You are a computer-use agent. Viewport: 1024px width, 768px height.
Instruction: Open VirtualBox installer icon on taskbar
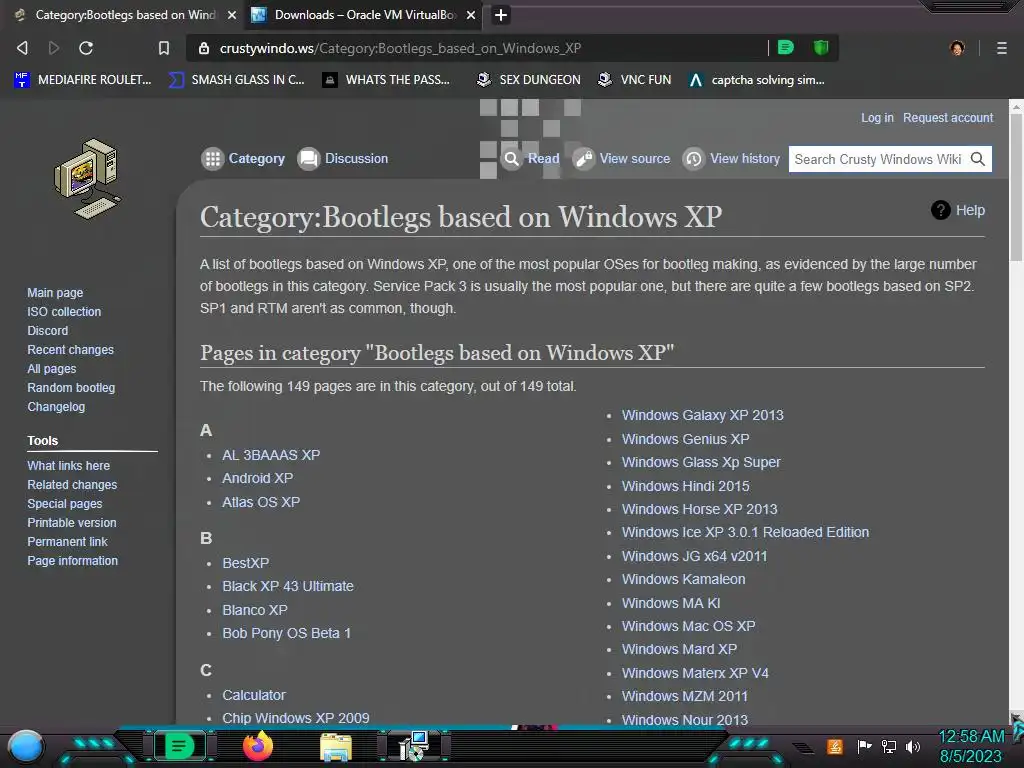(x=414, y=746)
